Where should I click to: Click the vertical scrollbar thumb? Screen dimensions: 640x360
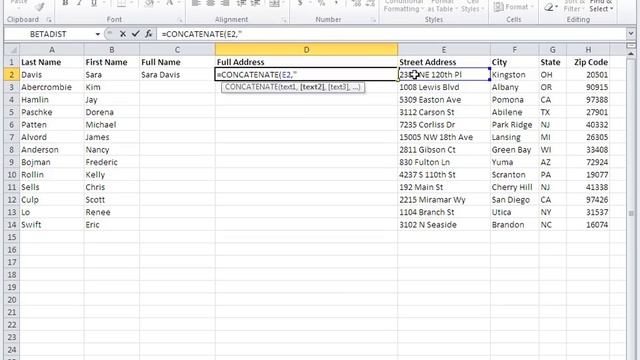pos(631,213)
